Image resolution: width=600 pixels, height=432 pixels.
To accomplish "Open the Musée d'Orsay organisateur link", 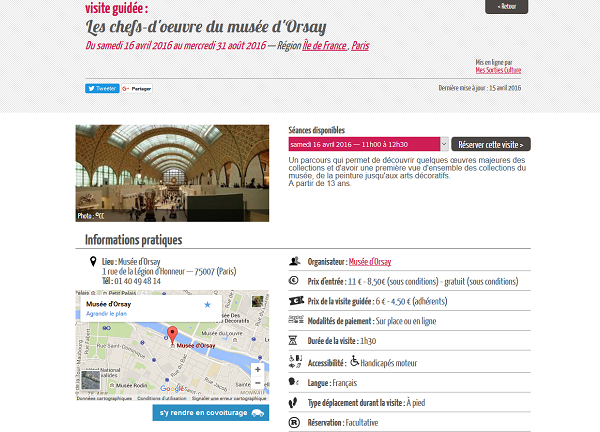I will click(x=370, y=262).
